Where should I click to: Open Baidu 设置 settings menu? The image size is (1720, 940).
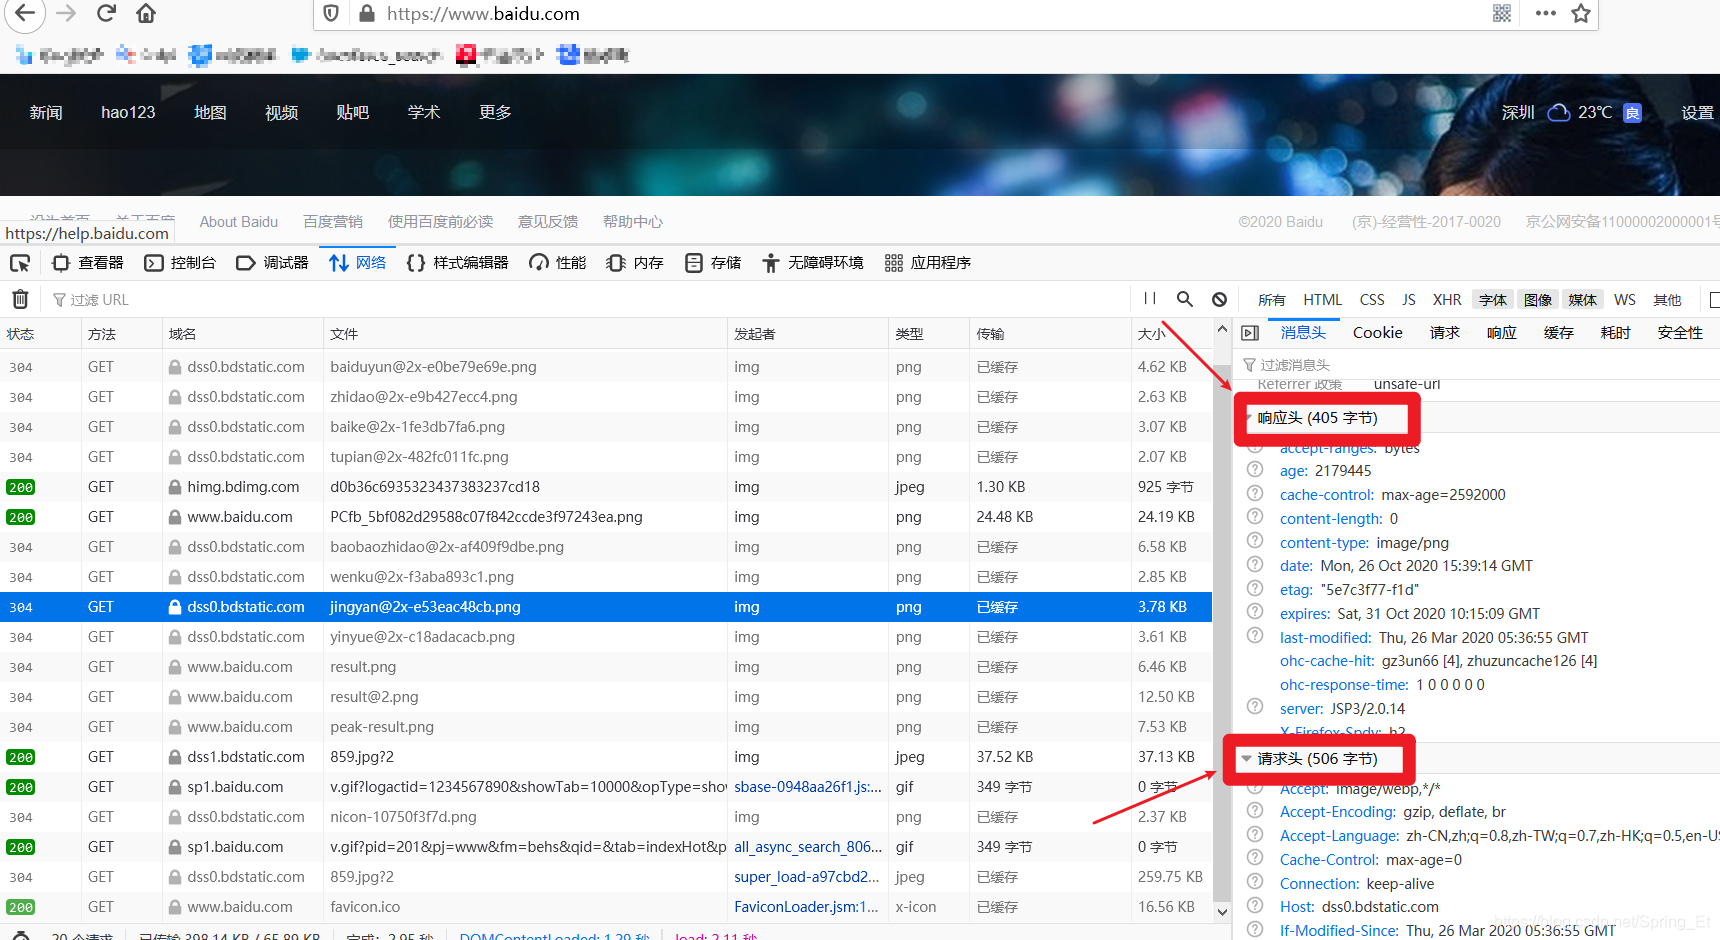pyautogui.click(x=1697, y=112)
